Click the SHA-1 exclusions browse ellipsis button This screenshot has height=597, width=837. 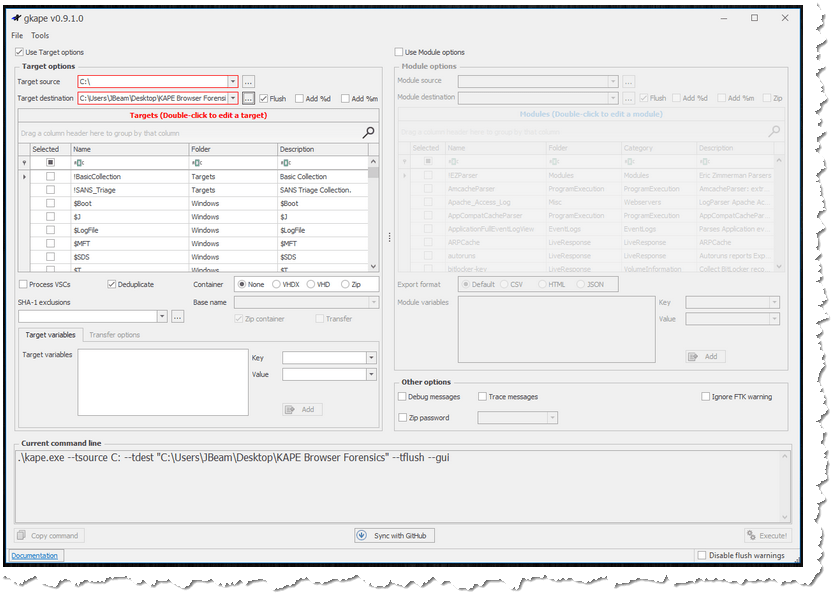[178, 317]
